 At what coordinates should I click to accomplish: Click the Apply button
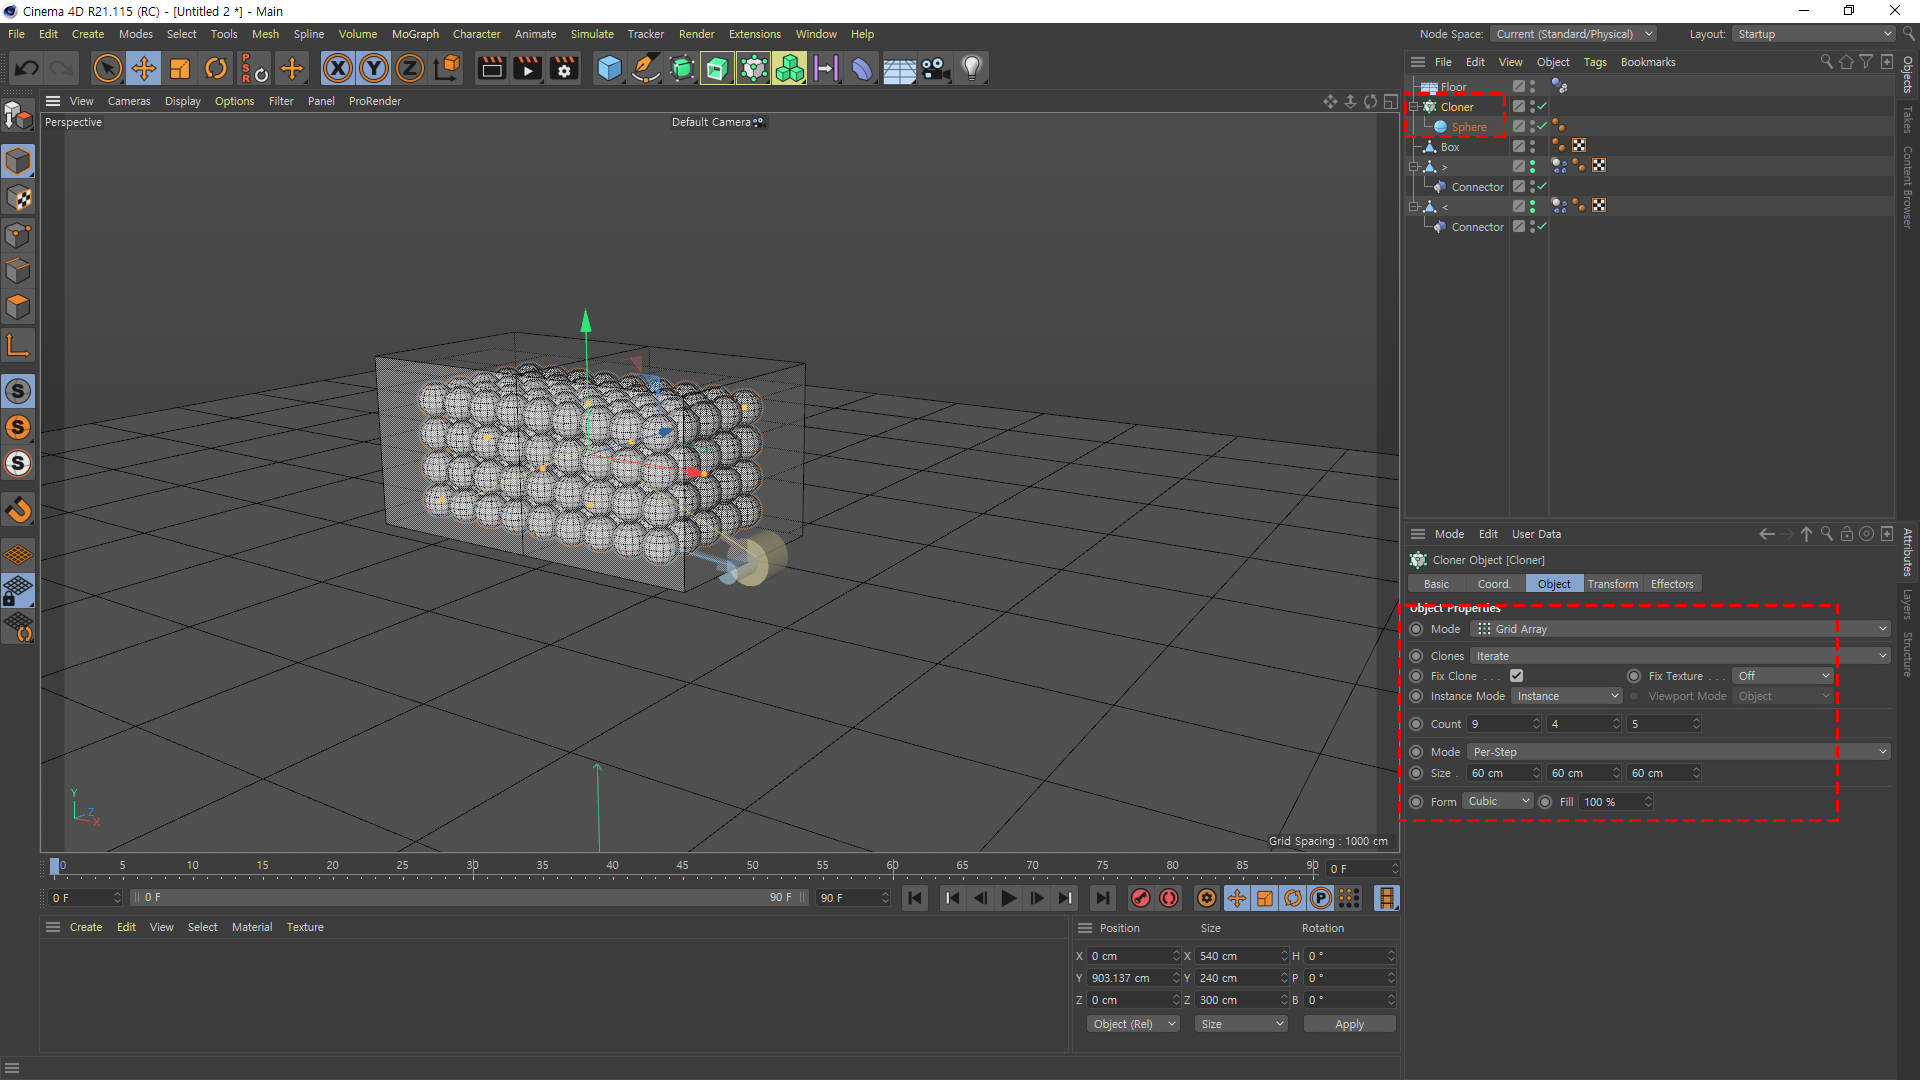pos(1349,1024)
